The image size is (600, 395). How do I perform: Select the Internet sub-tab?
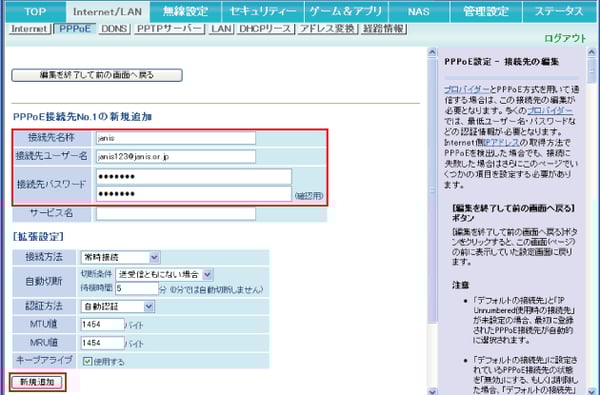pos(29,29)
